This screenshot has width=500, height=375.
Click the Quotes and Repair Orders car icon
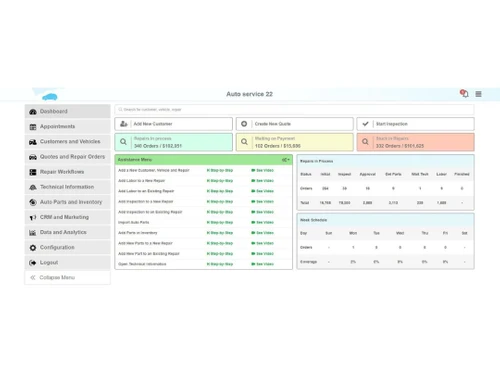(x=33, y=157)
